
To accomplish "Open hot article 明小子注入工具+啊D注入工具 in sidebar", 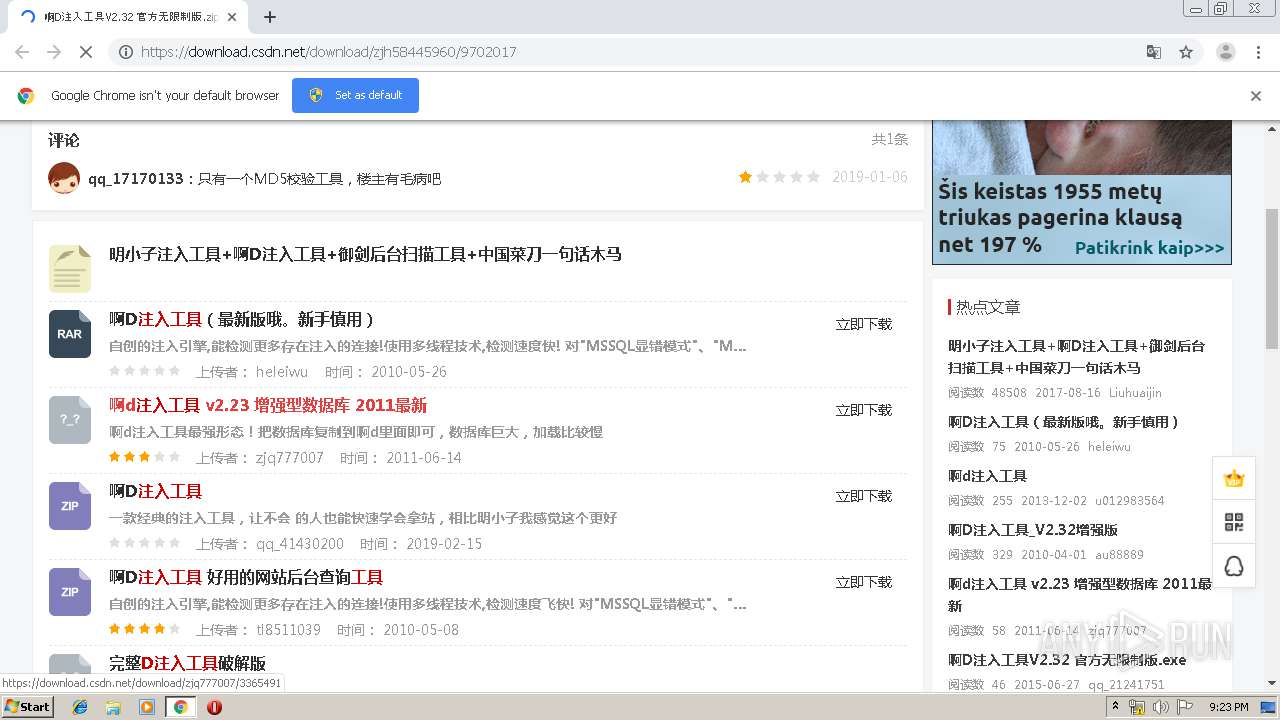I will tap(1077, 357).
